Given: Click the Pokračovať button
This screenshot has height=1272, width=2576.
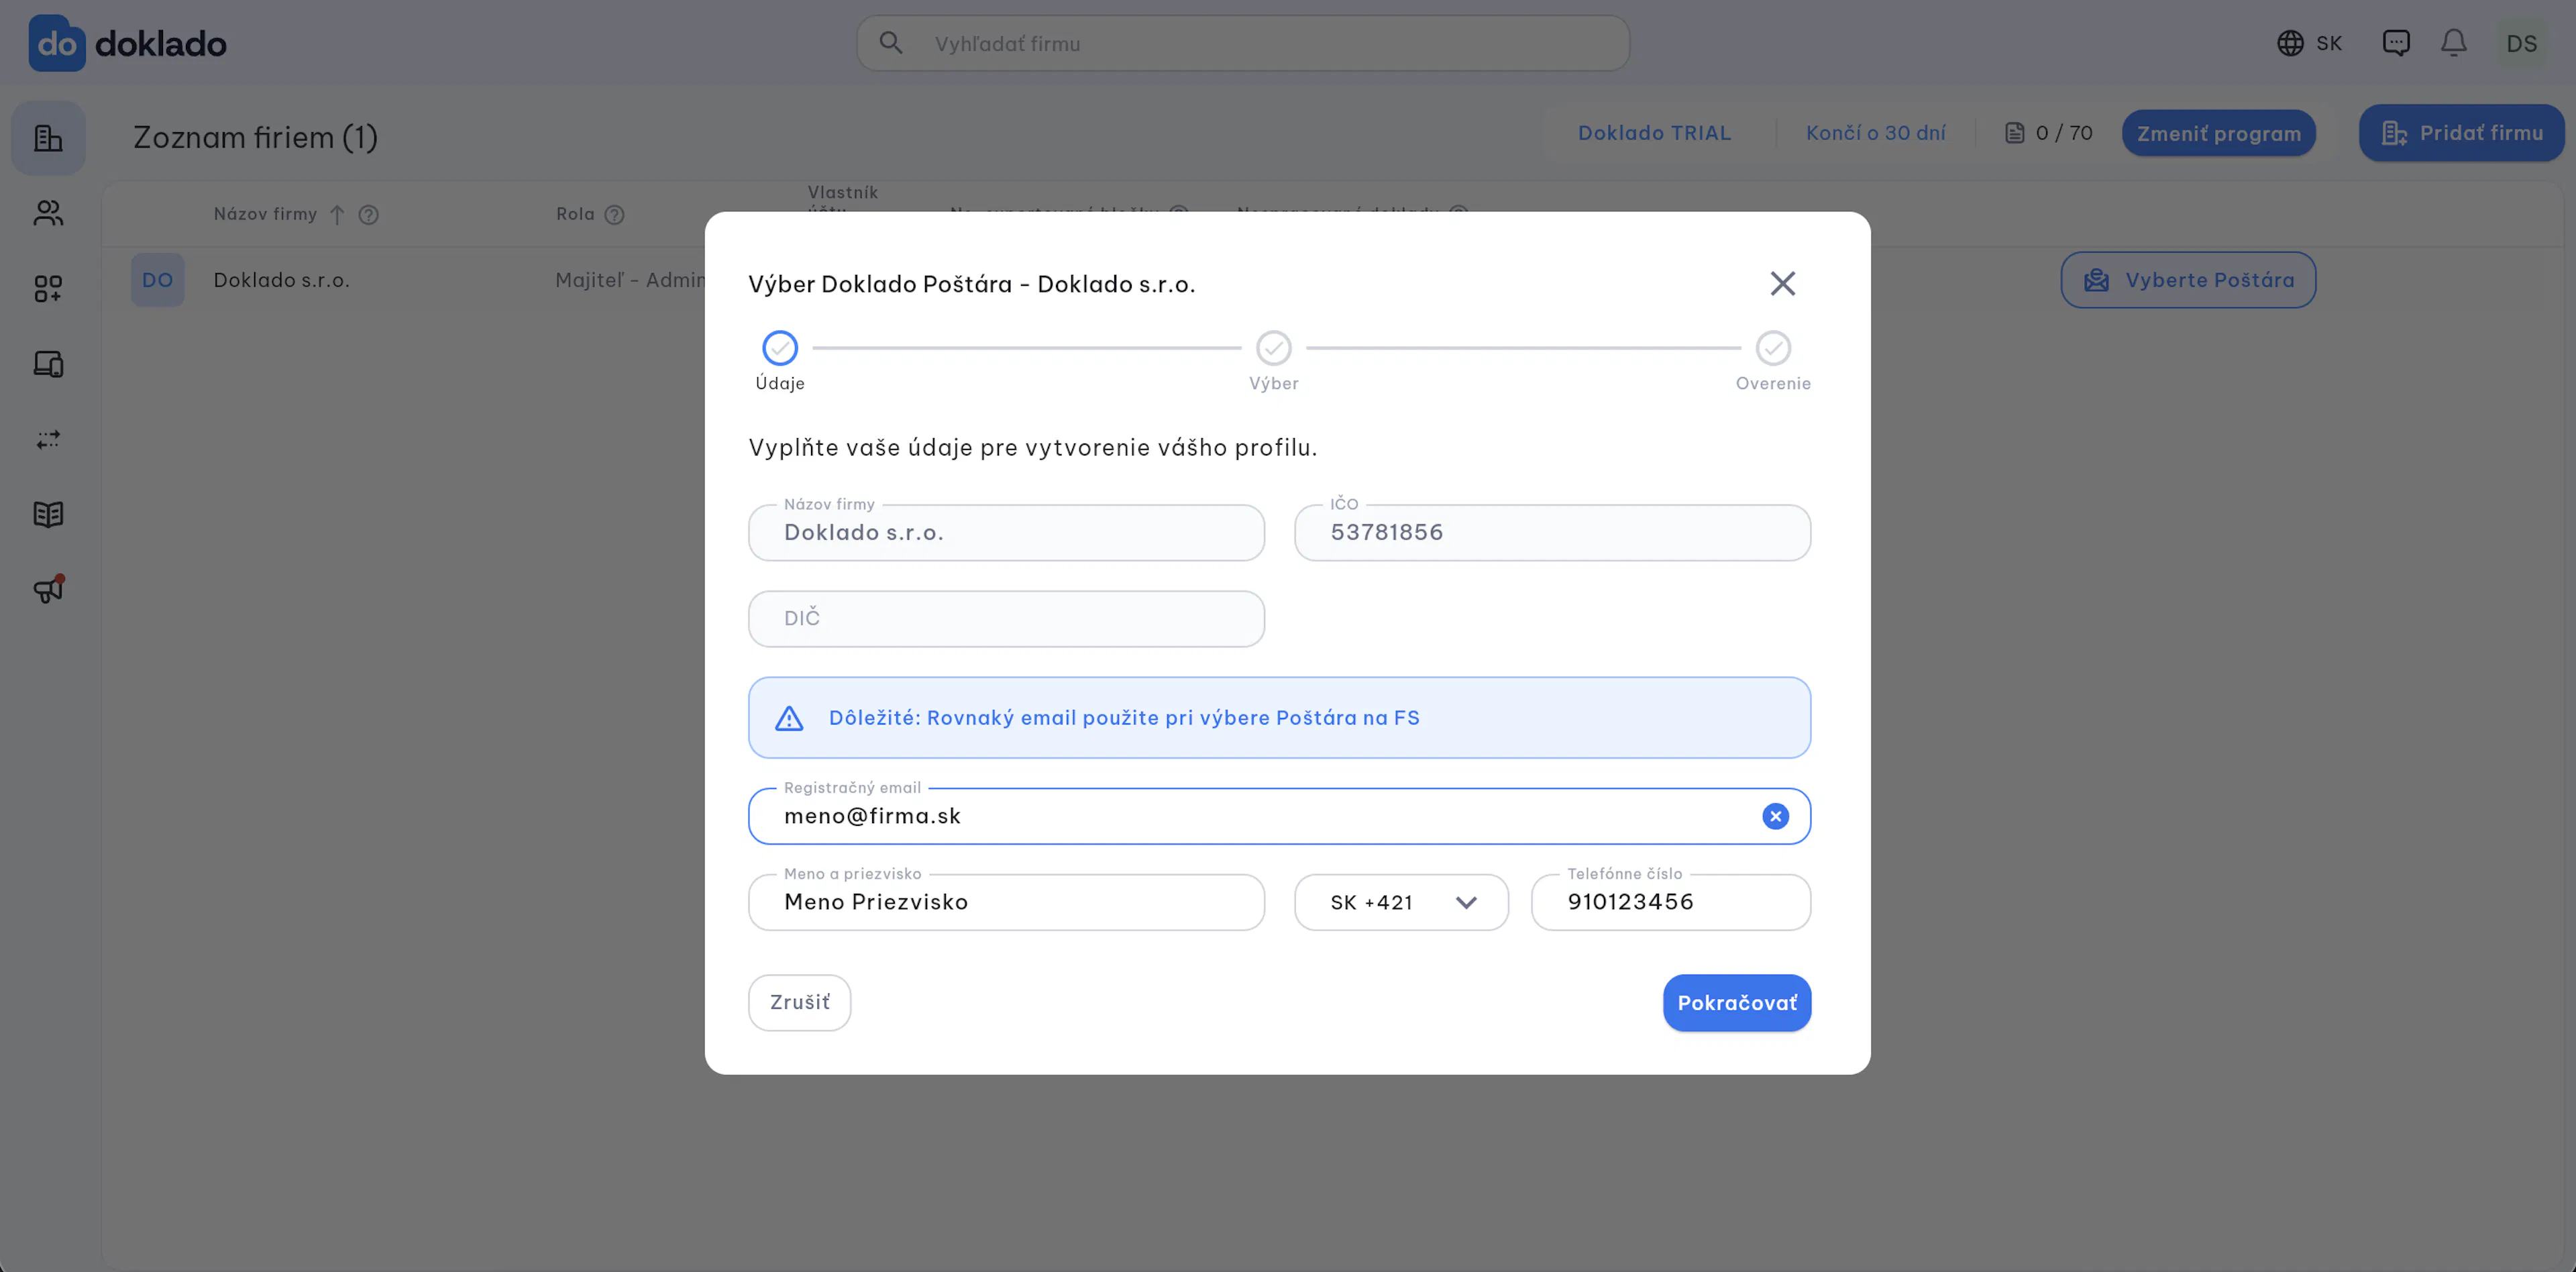Looking at the screenshot, I should [x=1737, y=1003].
